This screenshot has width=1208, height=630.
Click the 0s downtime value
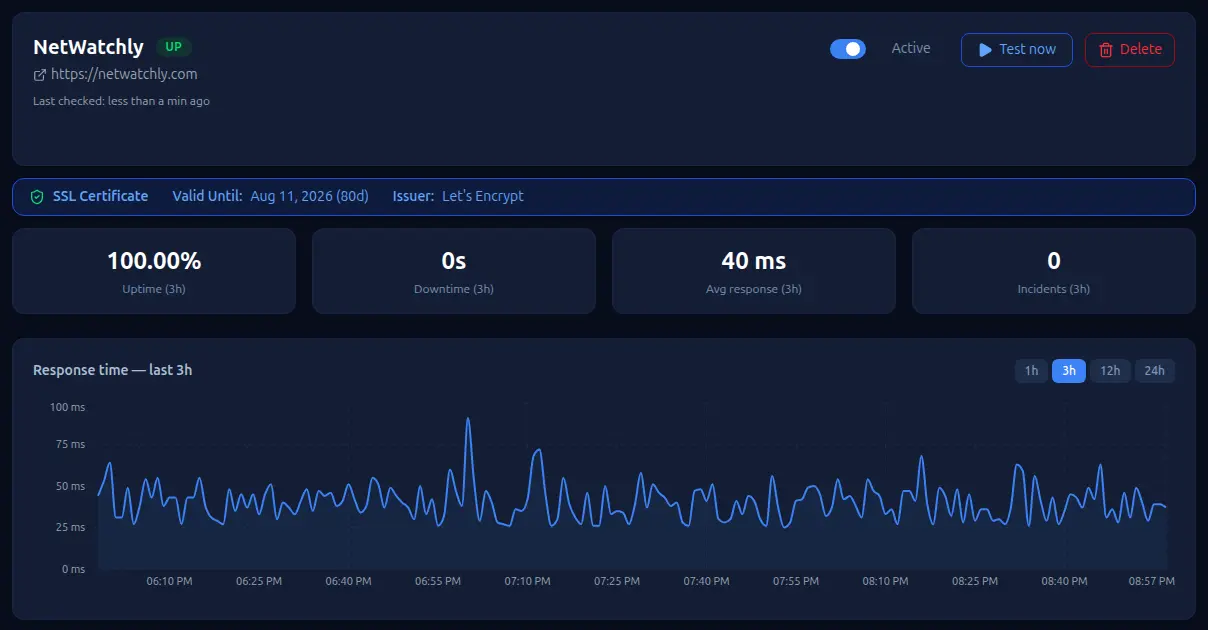point(454,261)
